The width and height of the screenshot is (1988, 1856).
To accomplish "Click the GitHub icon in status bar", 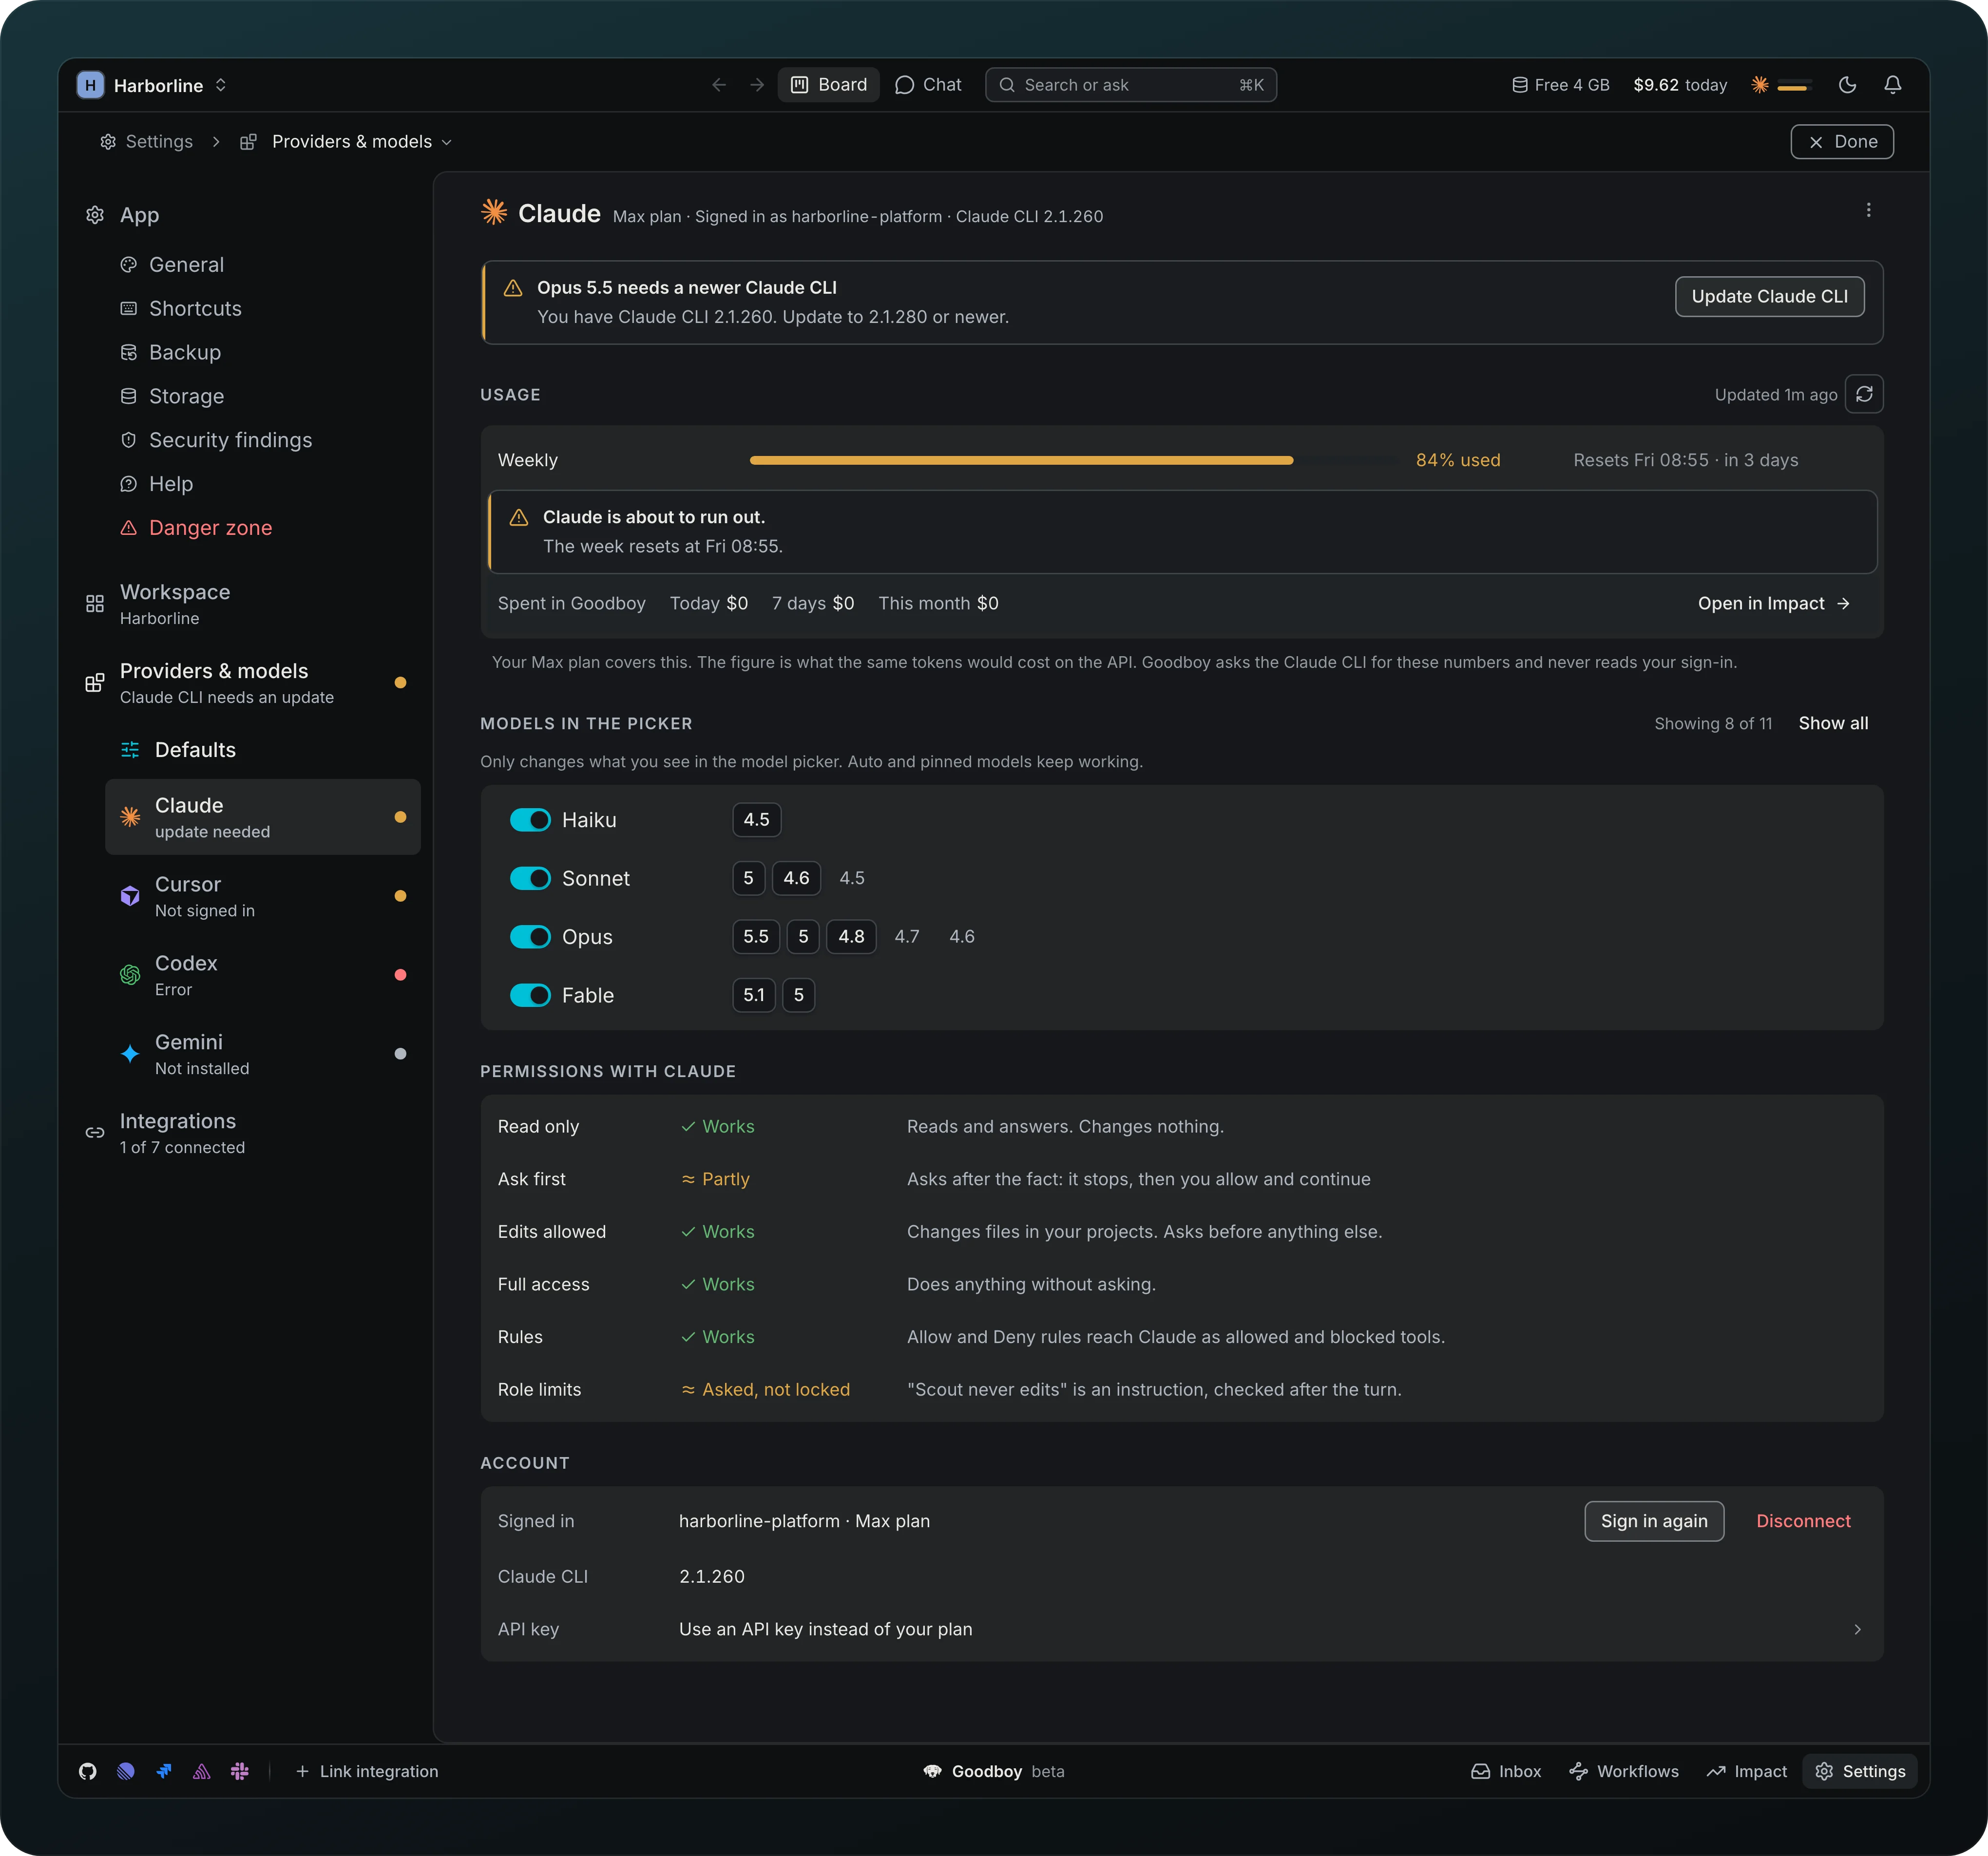I will point(88,1771).
